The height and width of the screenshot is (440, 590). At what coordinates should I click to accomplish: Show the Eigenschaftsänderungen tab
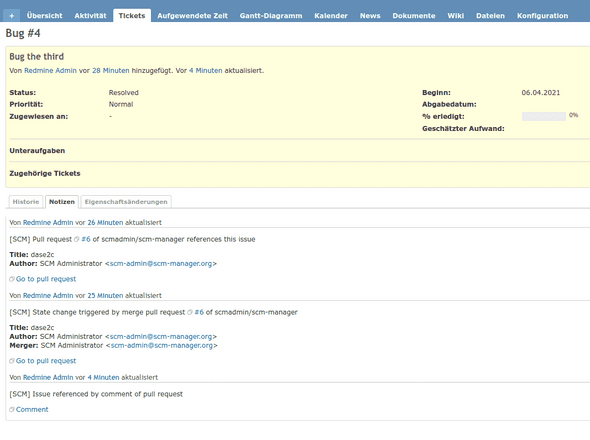126,202
